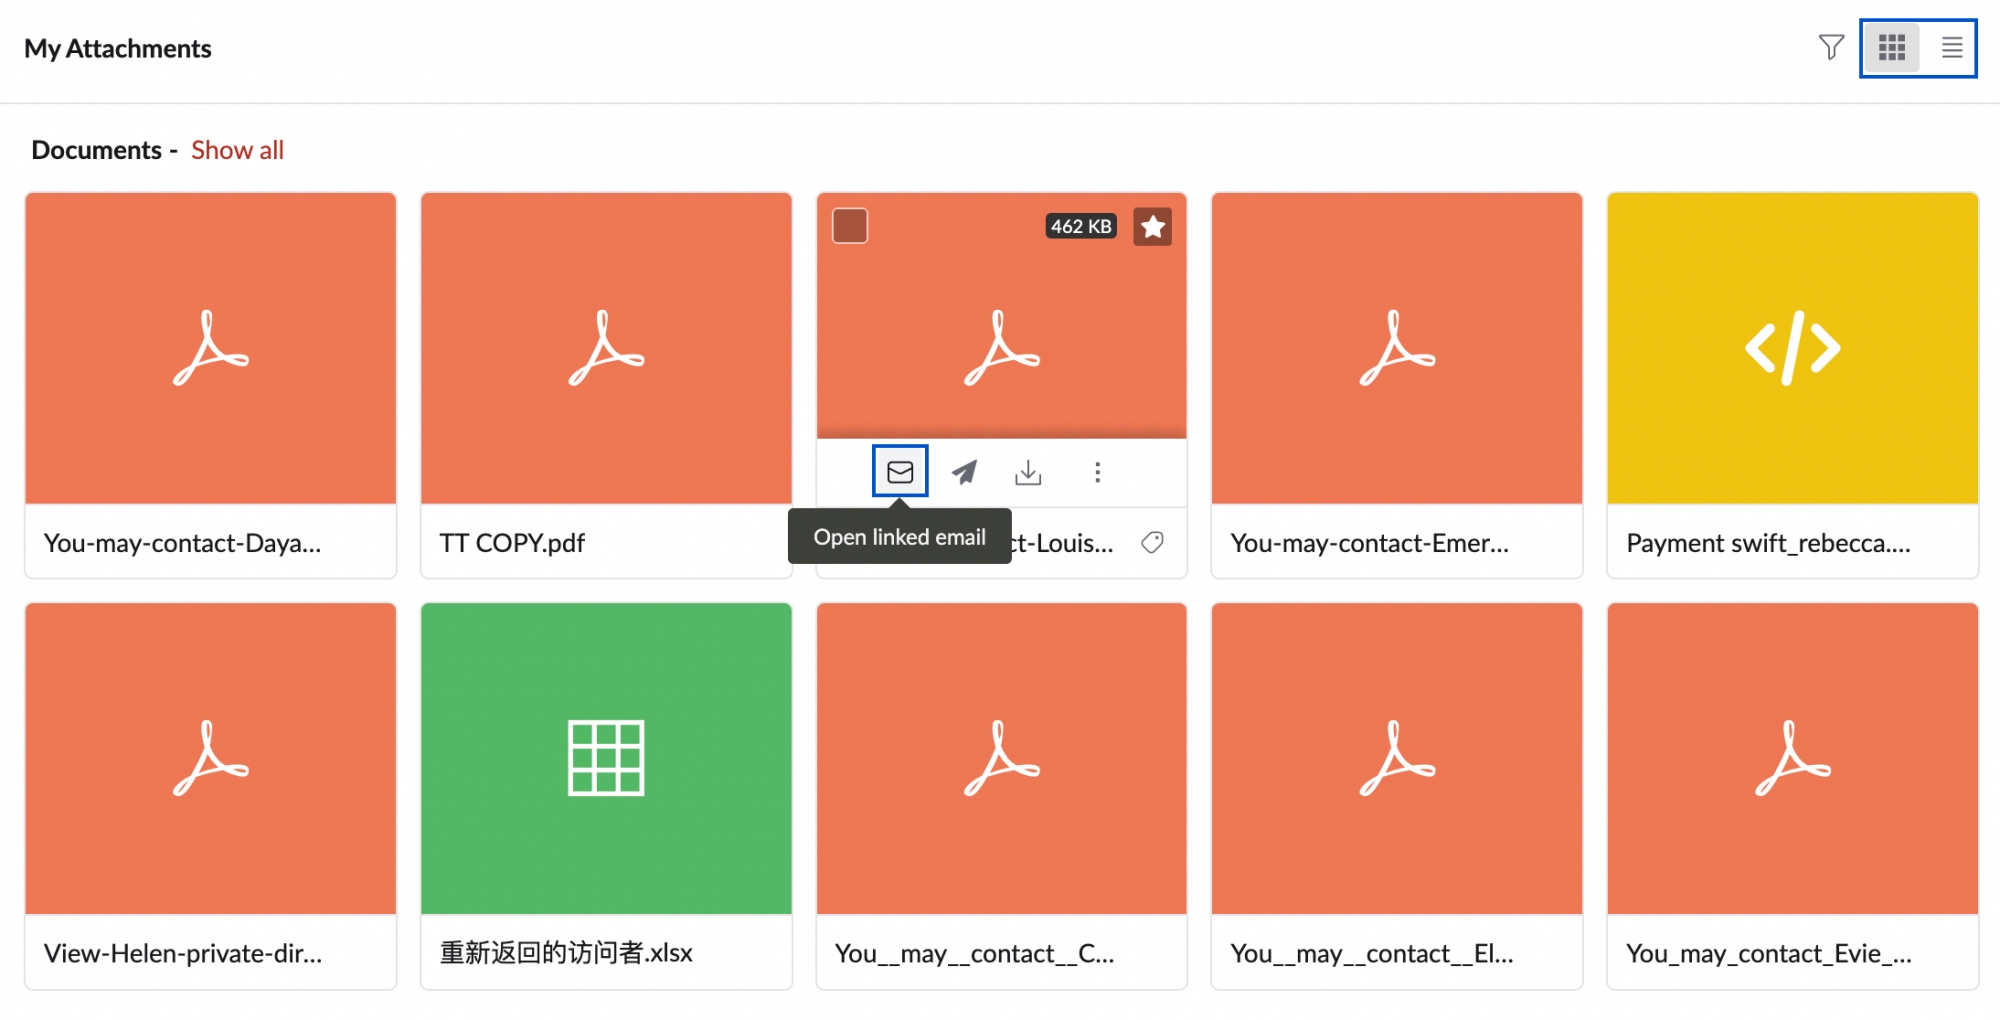Toggle the star on the 462 KB attachment
The width and height of the screenshot is (2000, 1020).
(x=1152, y=227)
